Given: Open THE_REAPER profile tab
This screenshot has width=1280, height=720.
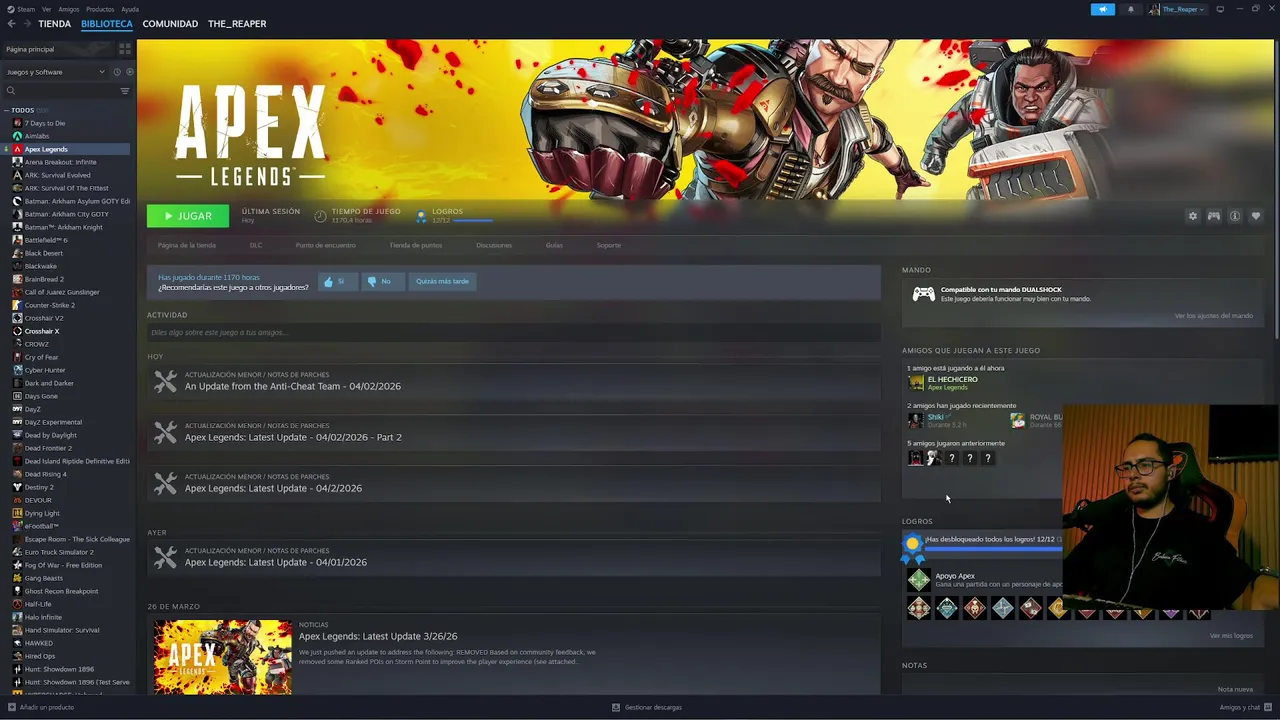Looking at the screenshot, I should pos(237,24).
